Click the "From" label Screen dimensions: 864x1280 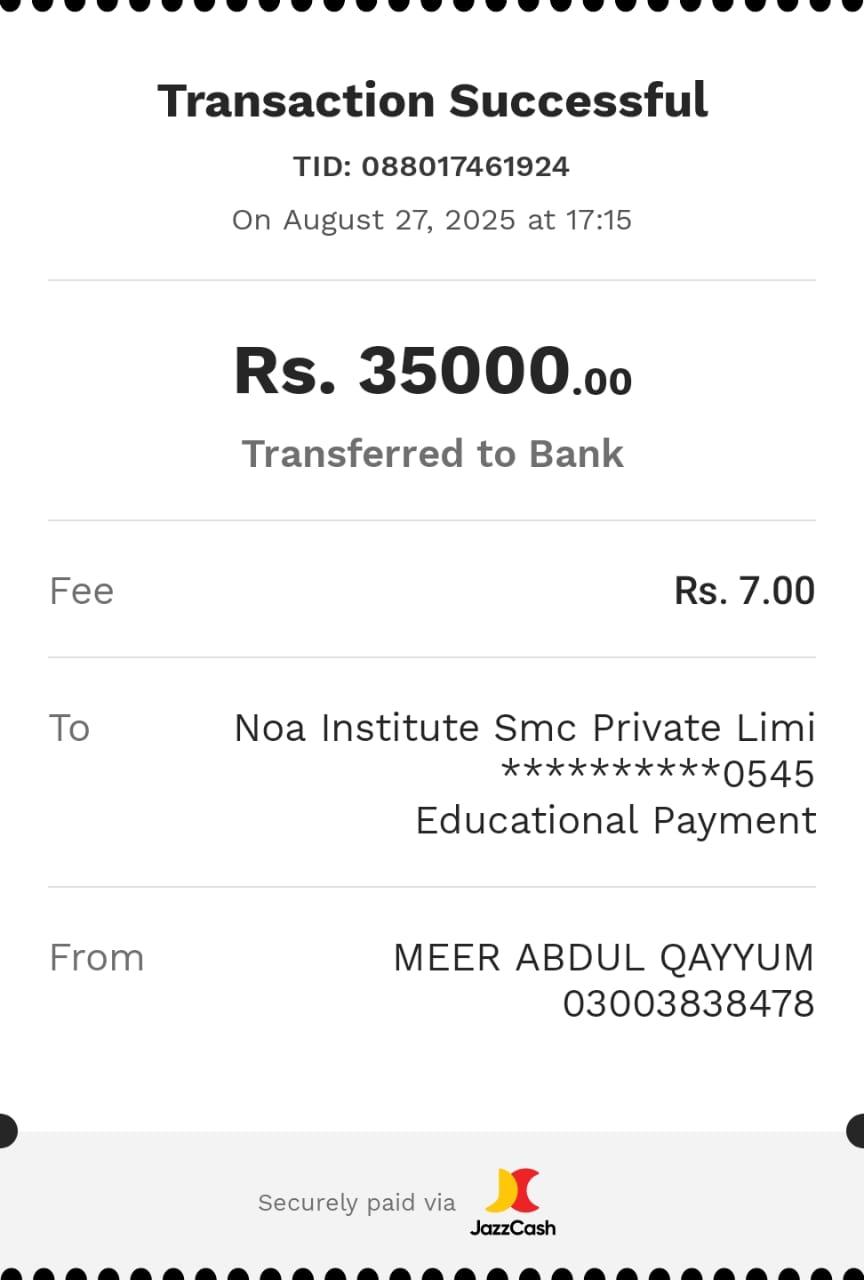click(x=96, y=958)
